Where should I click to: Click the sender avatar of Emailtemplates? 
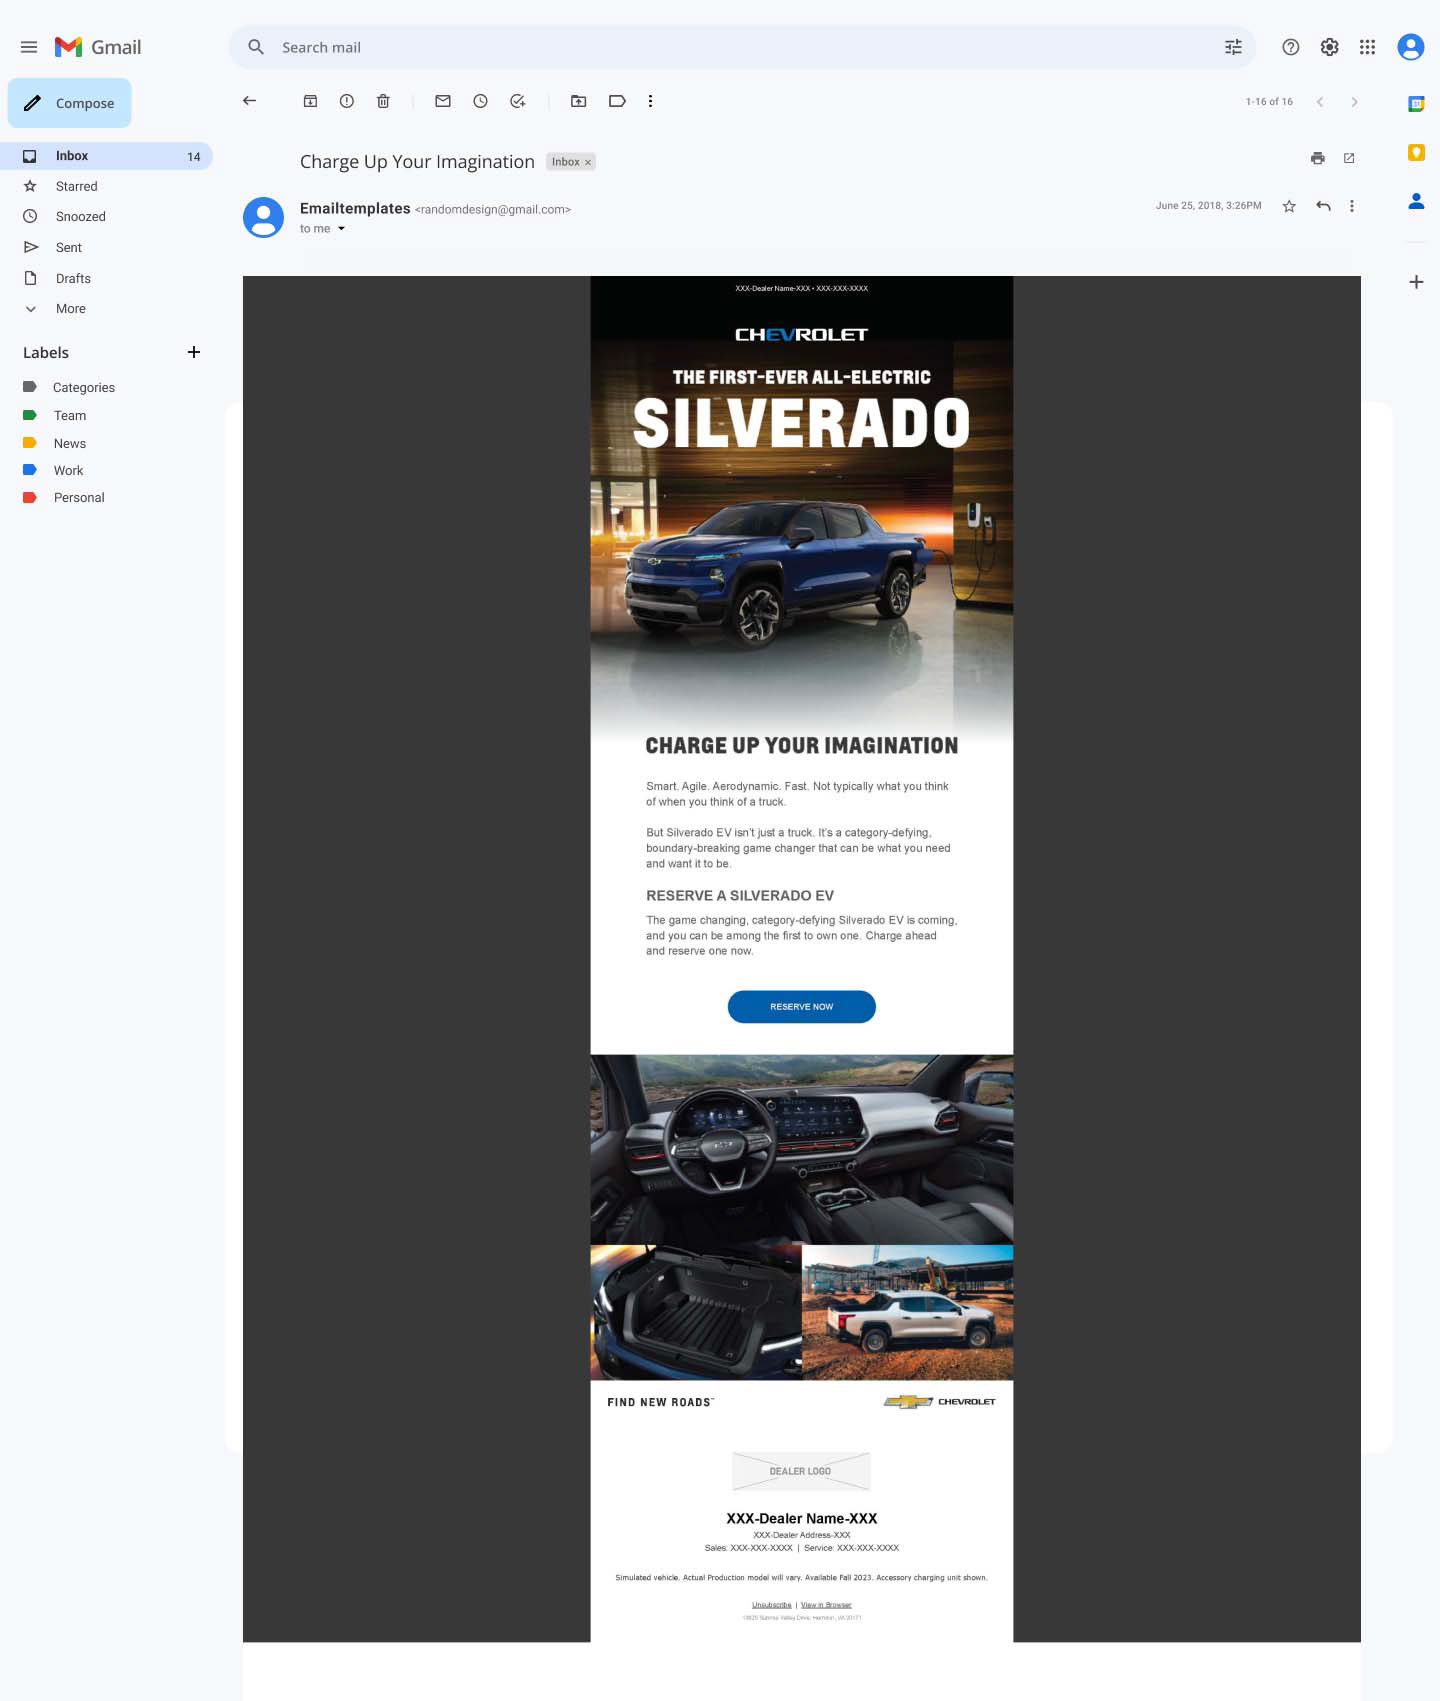click(264, 217)
